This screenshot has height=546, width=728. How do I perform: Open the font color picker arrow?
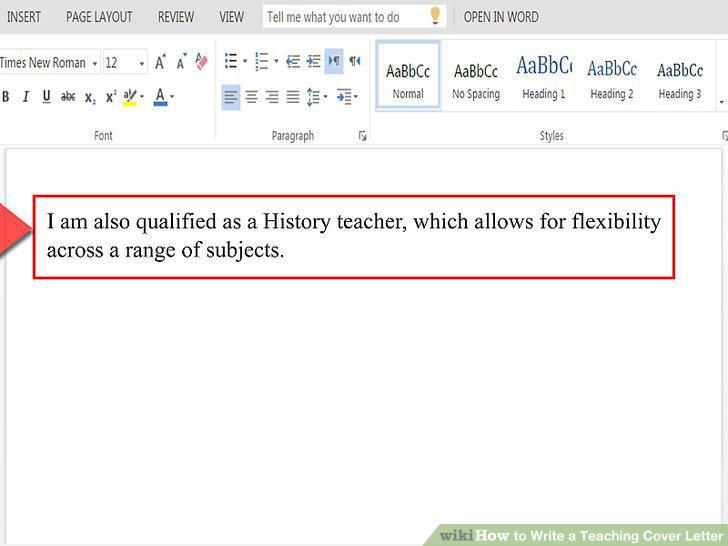coord(172,97)
